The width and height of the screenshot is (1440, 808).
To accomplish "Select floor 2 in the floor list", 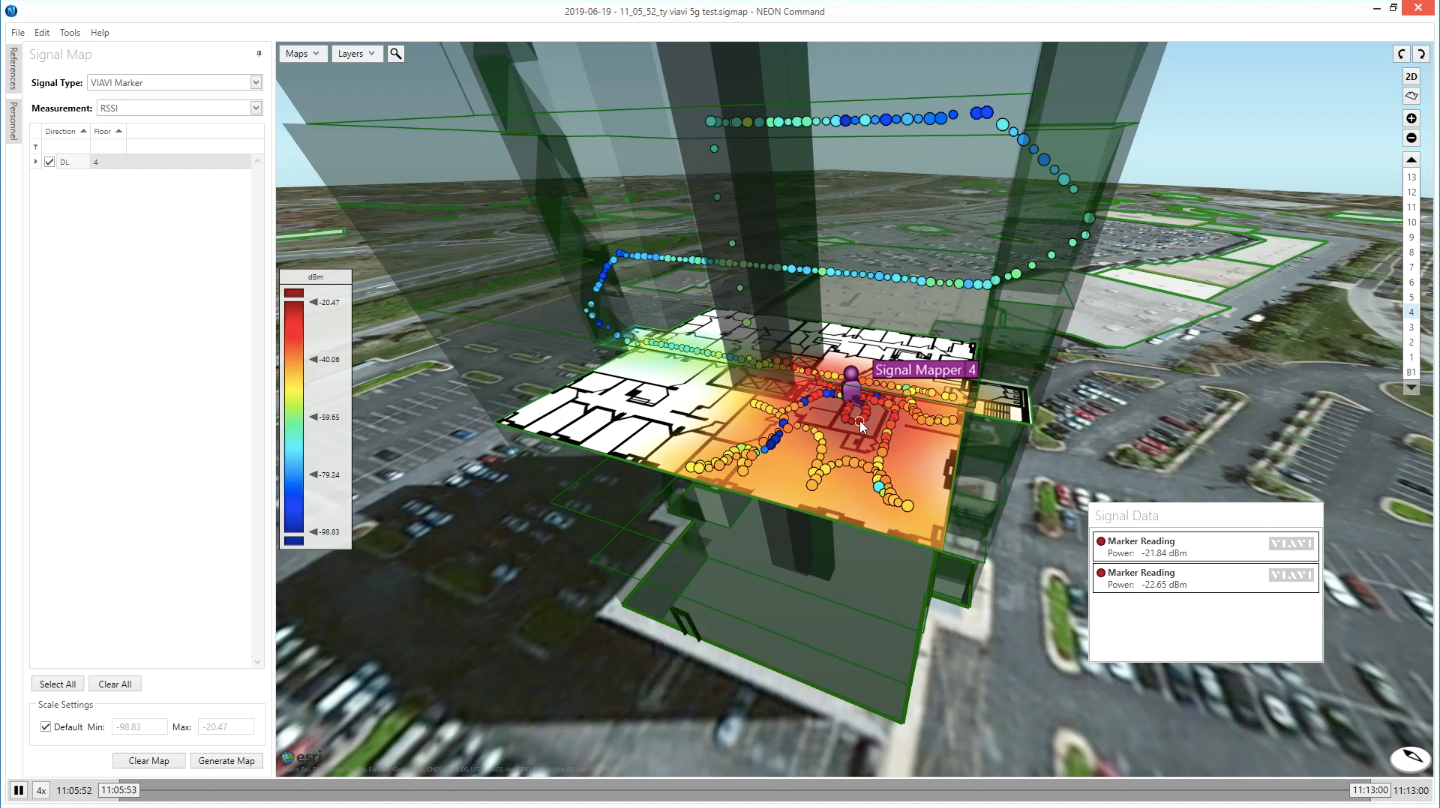I will pyautogui.click(x=1411, y=342).
